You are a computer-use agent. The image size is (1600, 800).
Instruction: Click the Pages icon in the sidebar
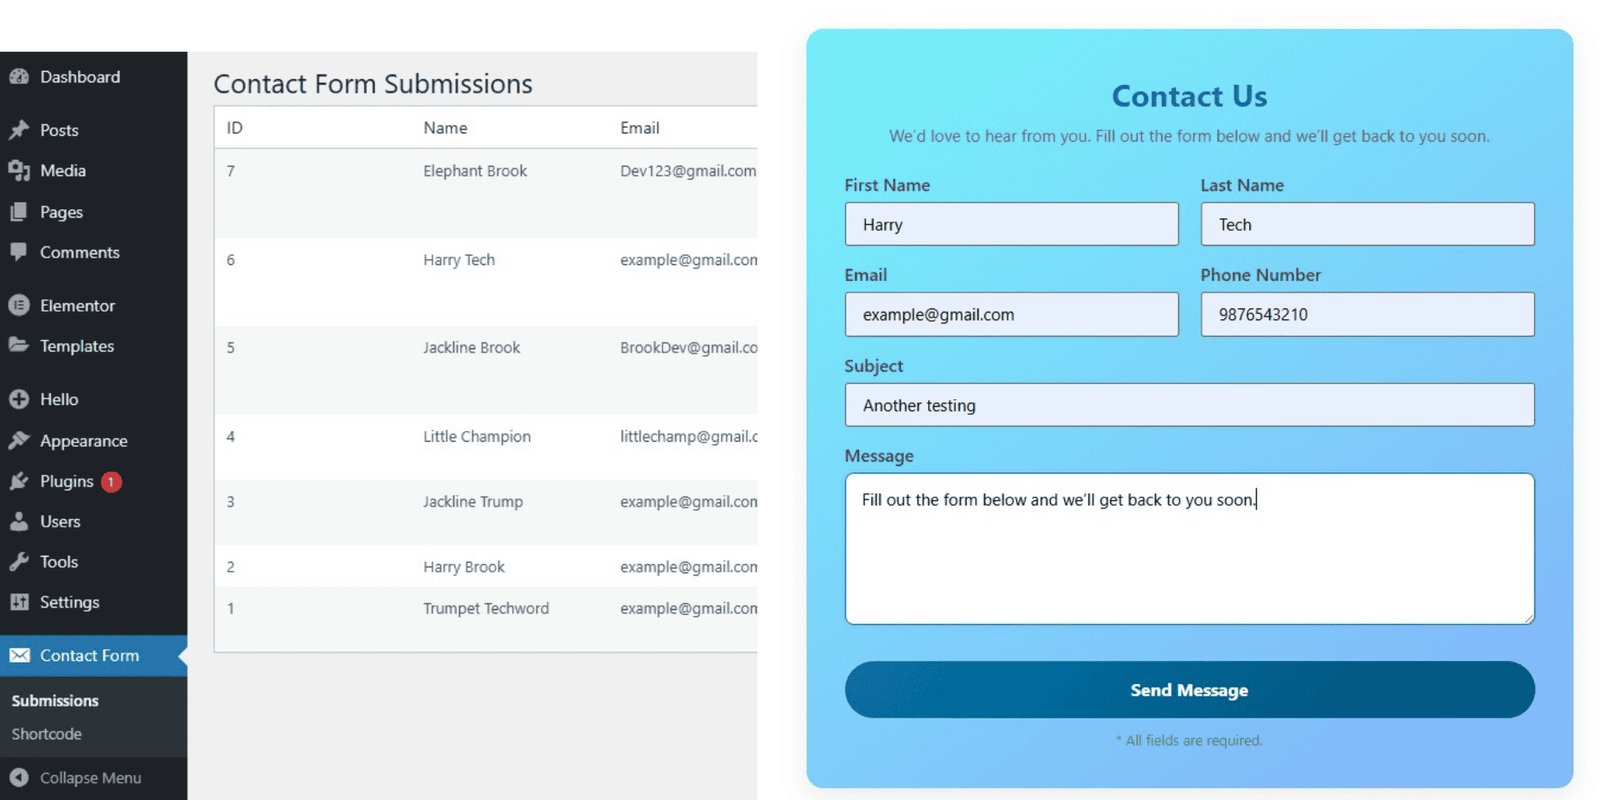[20, 212]
